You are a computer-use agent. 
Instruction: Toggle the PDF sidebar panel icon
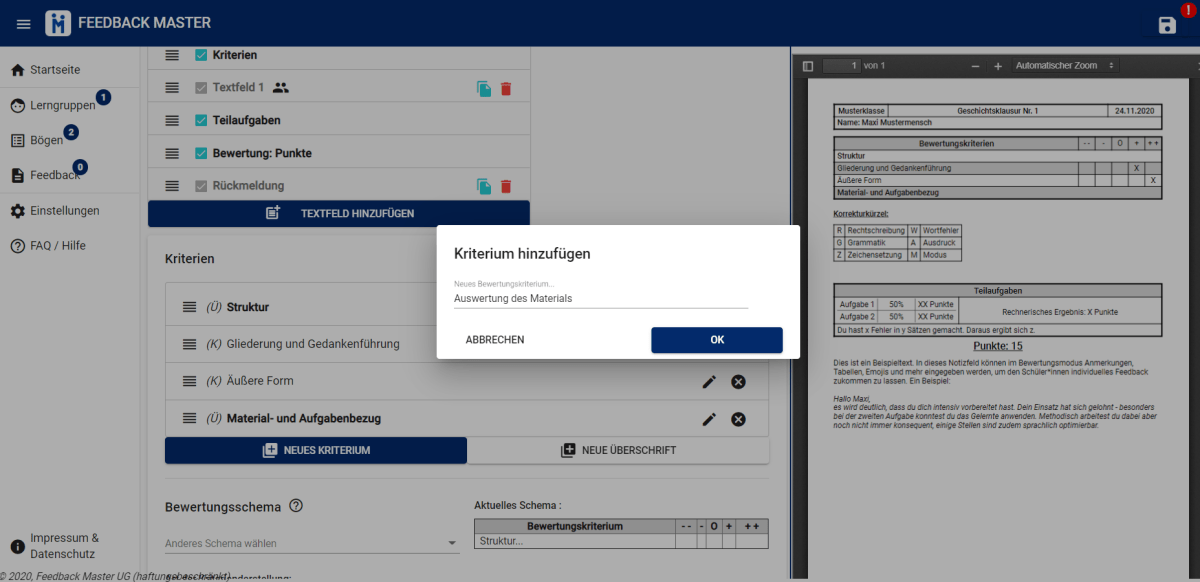[x=808, y=65]
